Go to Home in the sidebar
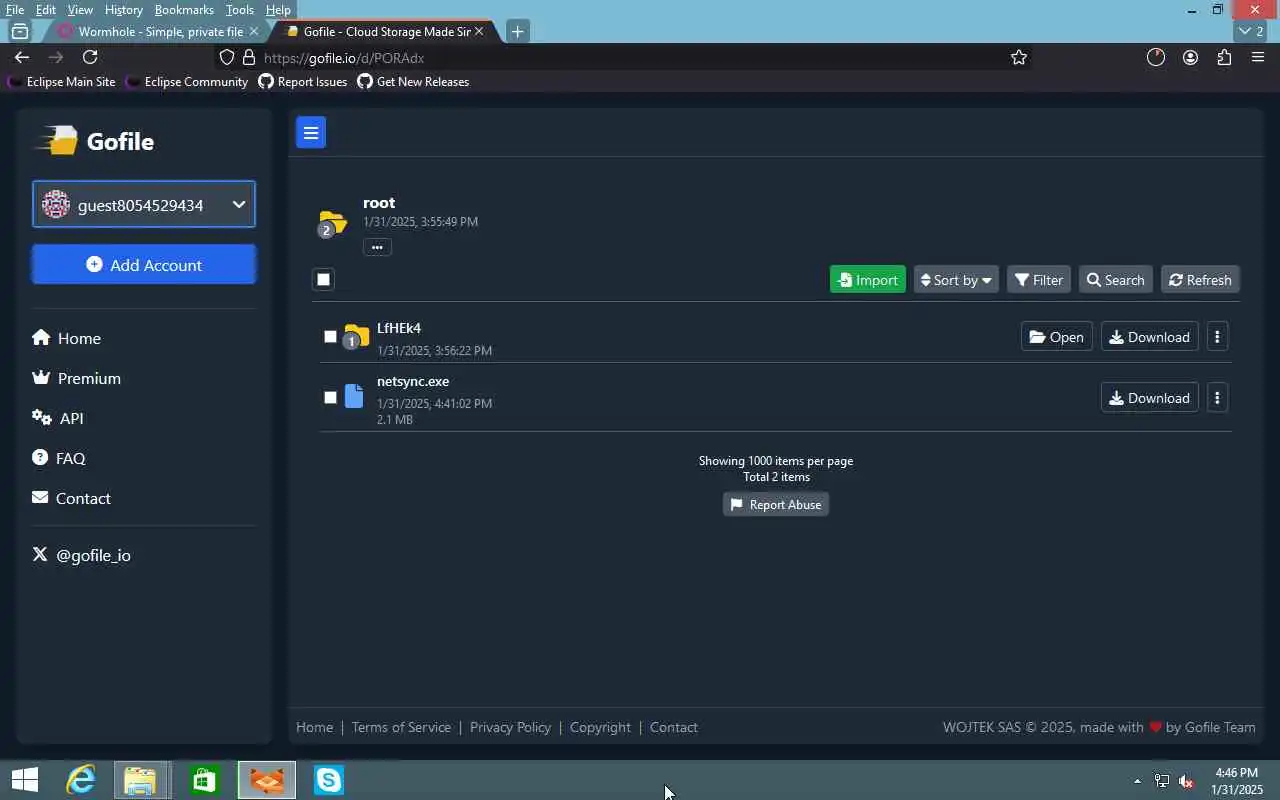The width and height of the screenshot is (1280, 800). [x=67, y=338]
